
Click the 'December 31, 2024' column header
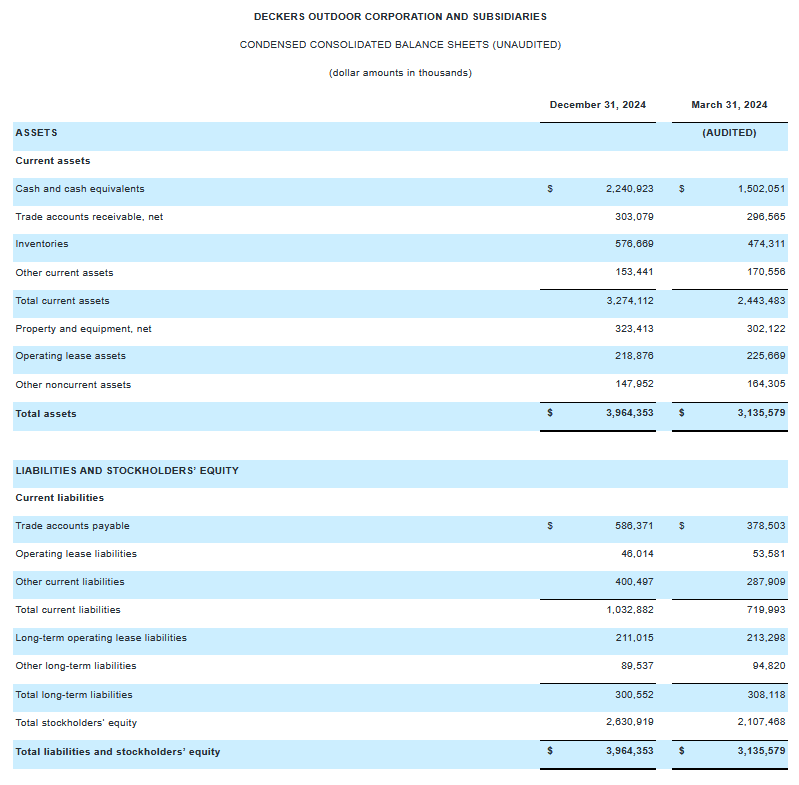pos(598,105)
